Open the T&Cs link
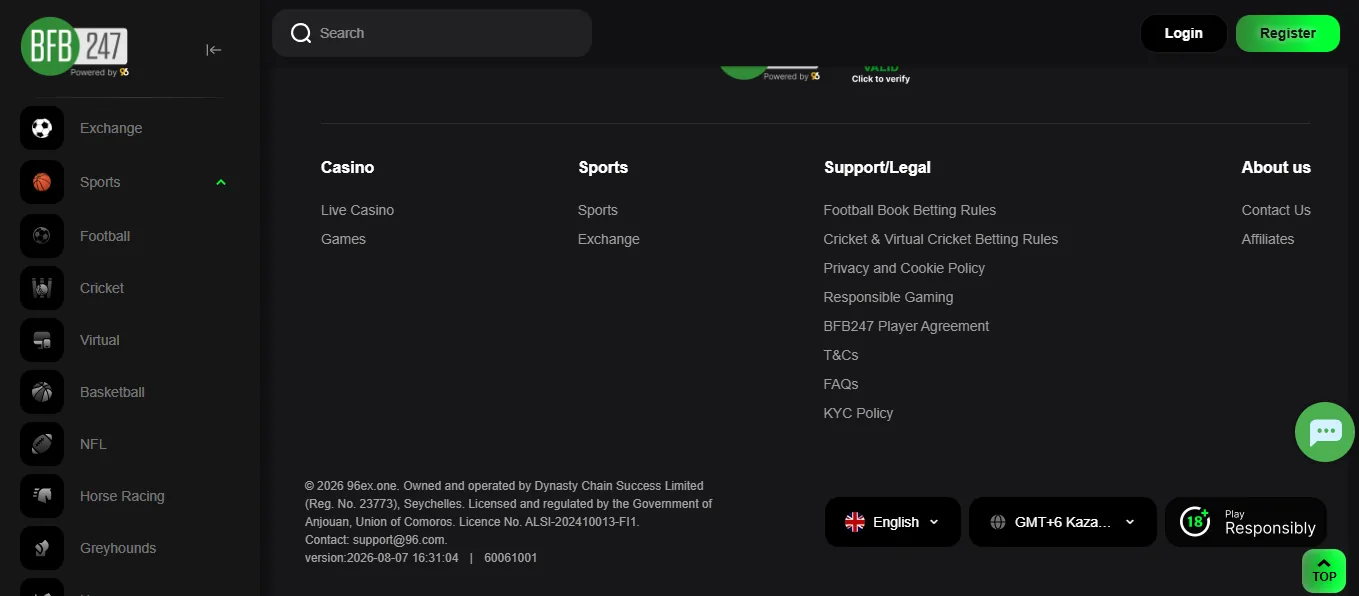Image resolution: width=1359 pixels, height=596 pixels. pos(841,355)
